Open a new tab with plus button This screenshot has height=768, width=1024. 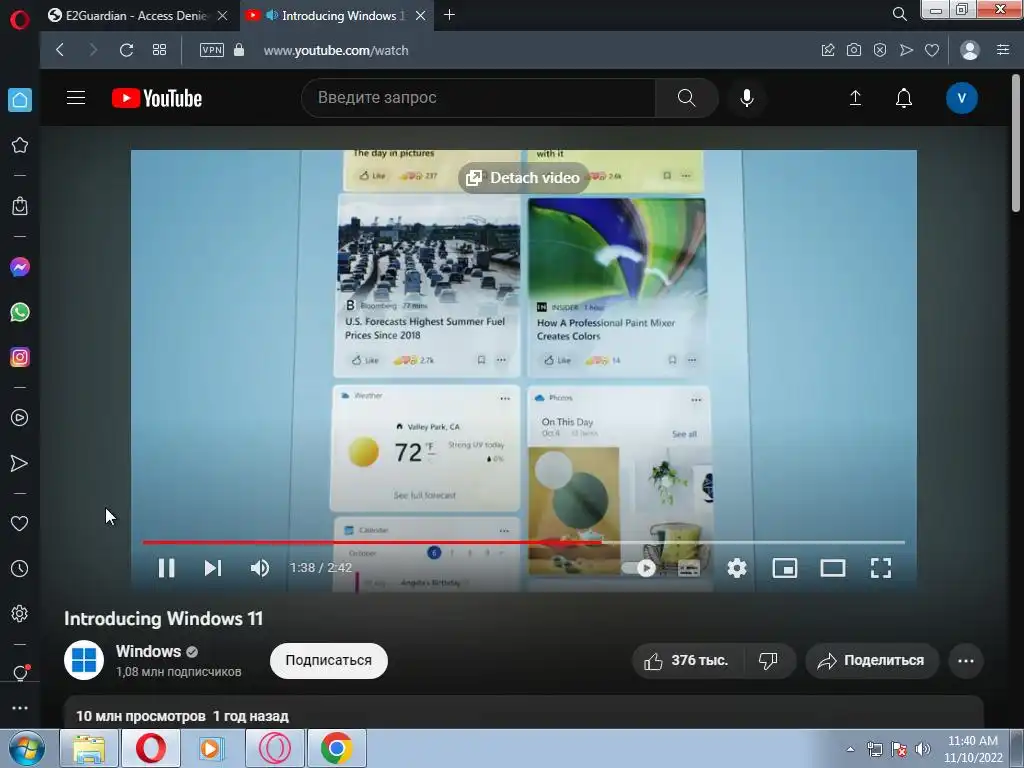pos(449,15)
